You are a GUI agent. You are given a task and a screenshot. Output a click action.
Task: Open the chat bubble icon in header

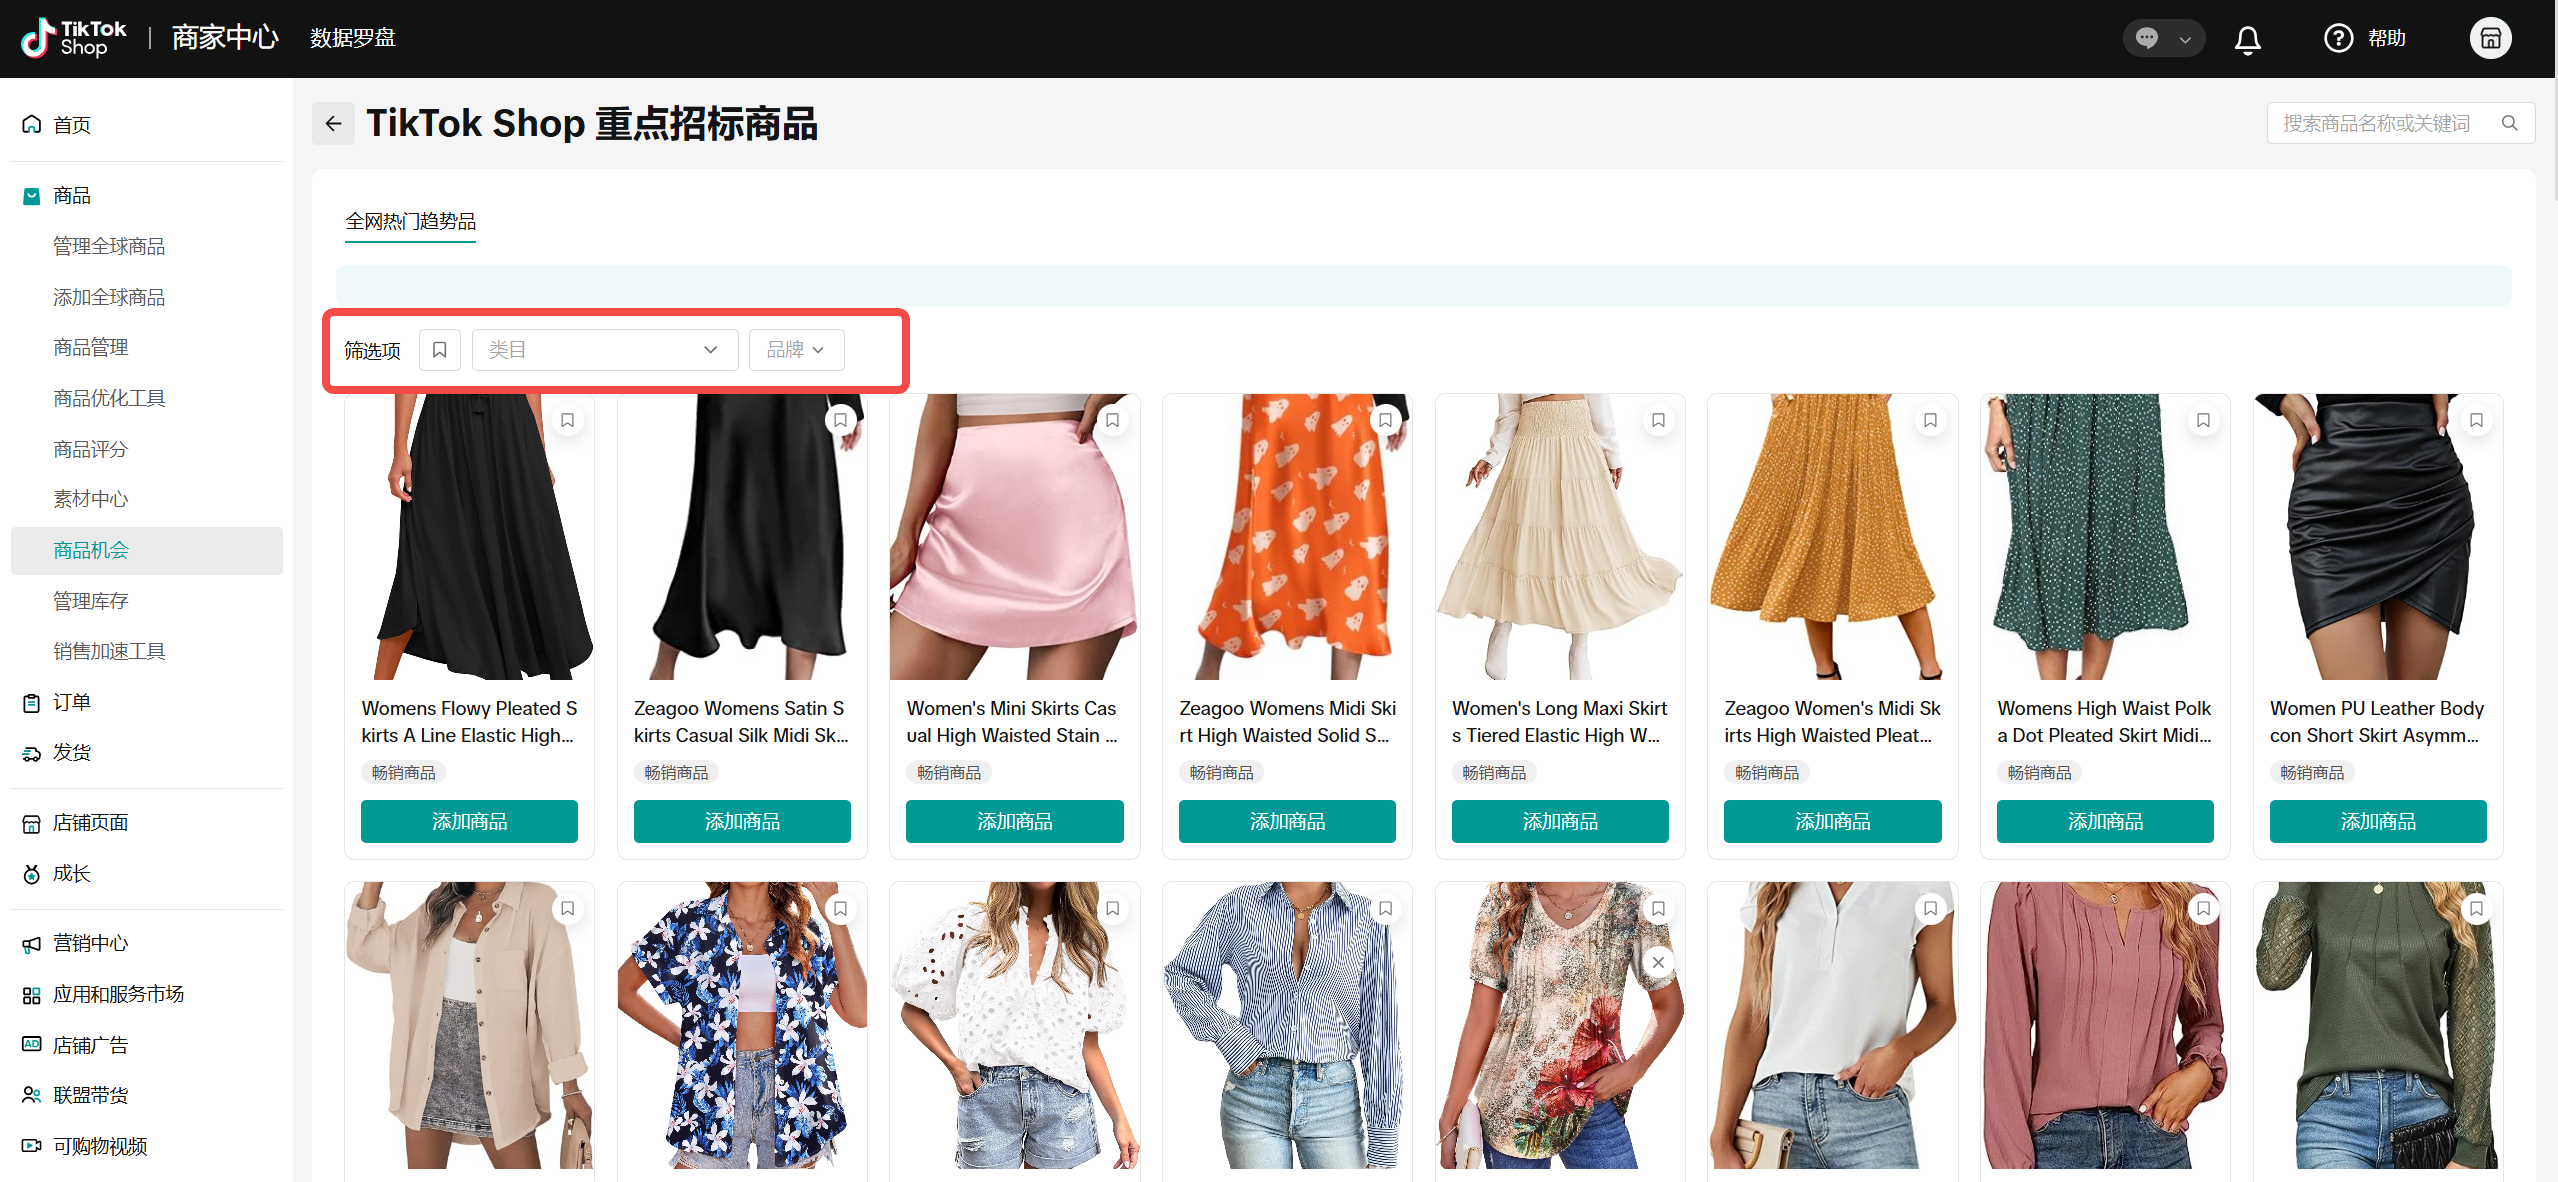tap(2147, 39)
